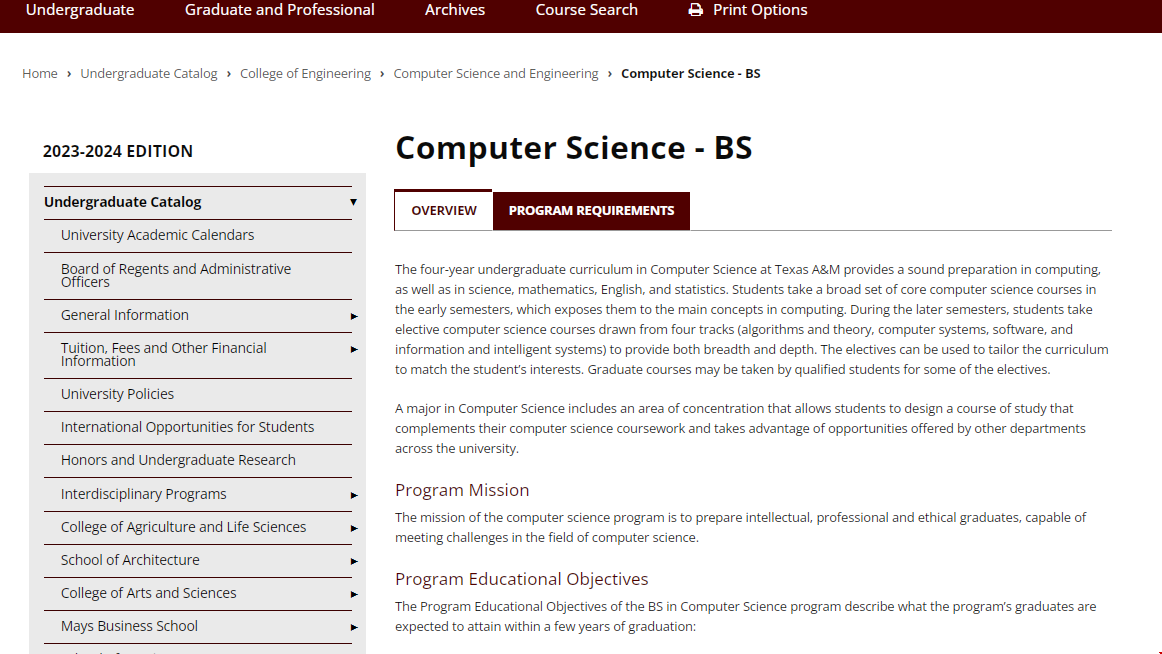1162x654 pixels.
Task: Click the printer icon beside Print Options
Action: 696,10
